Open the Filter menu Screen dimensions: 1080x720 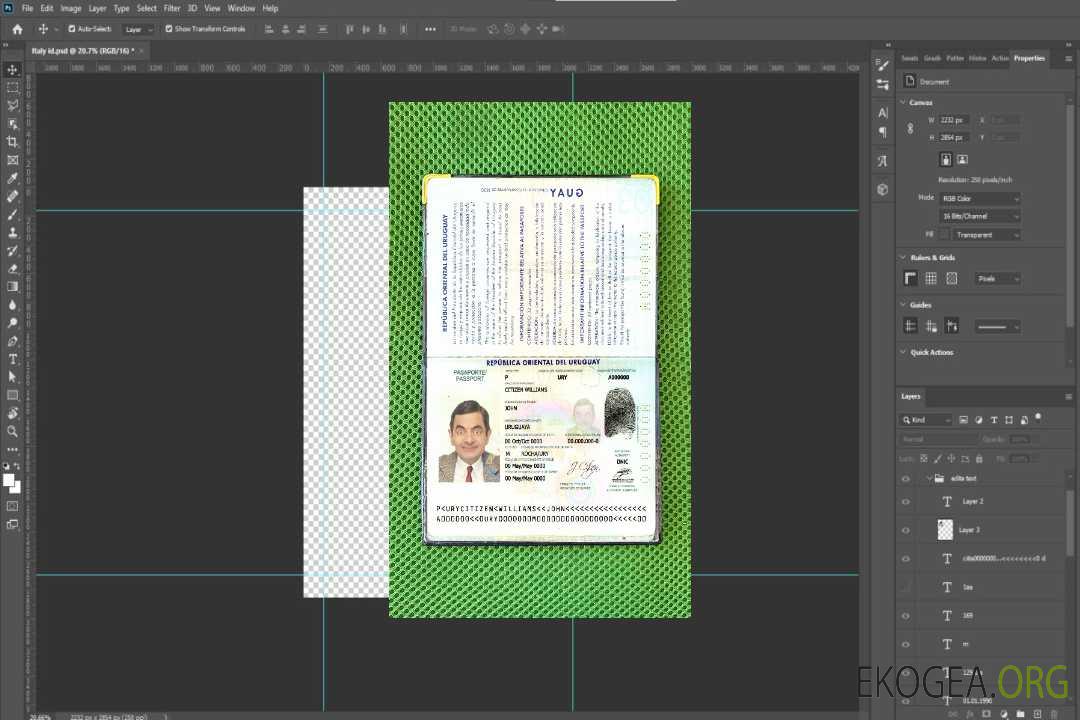click(x=172, y=8)
